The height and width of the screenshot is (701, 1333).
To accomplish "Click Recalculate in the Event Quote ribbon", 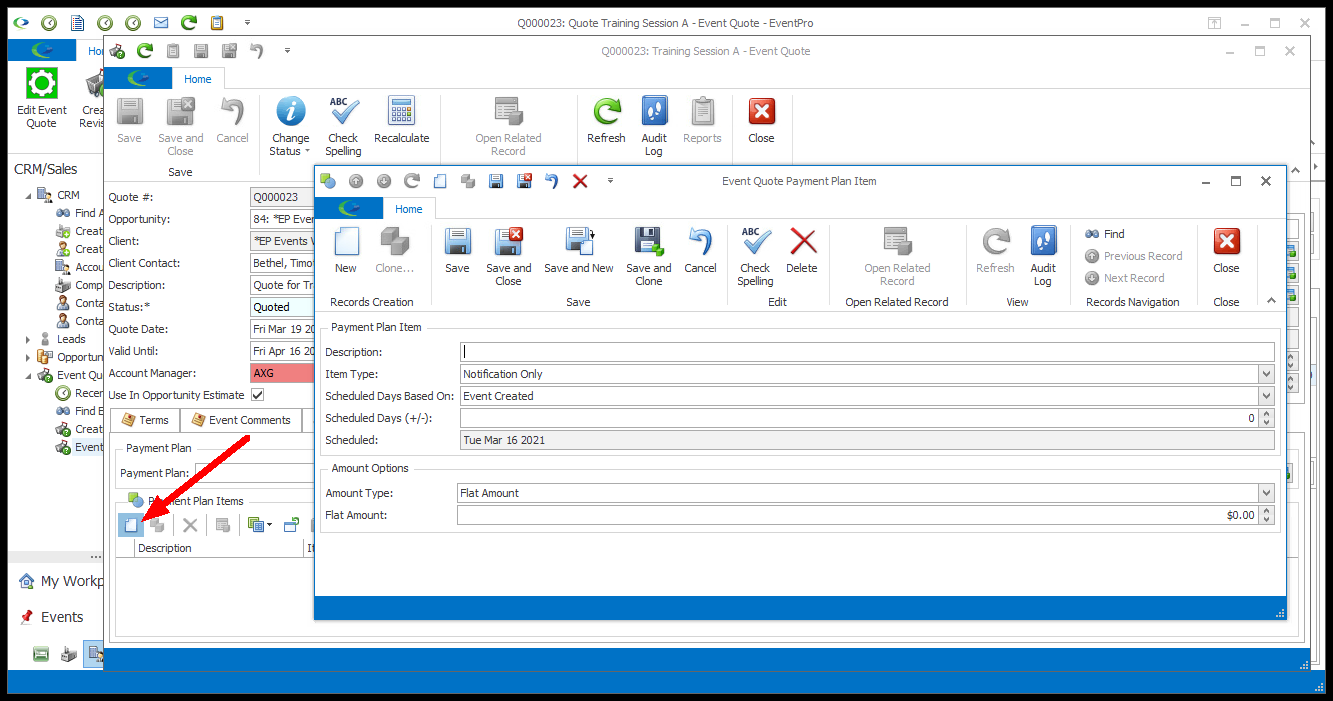I will [x=402, y=120].
